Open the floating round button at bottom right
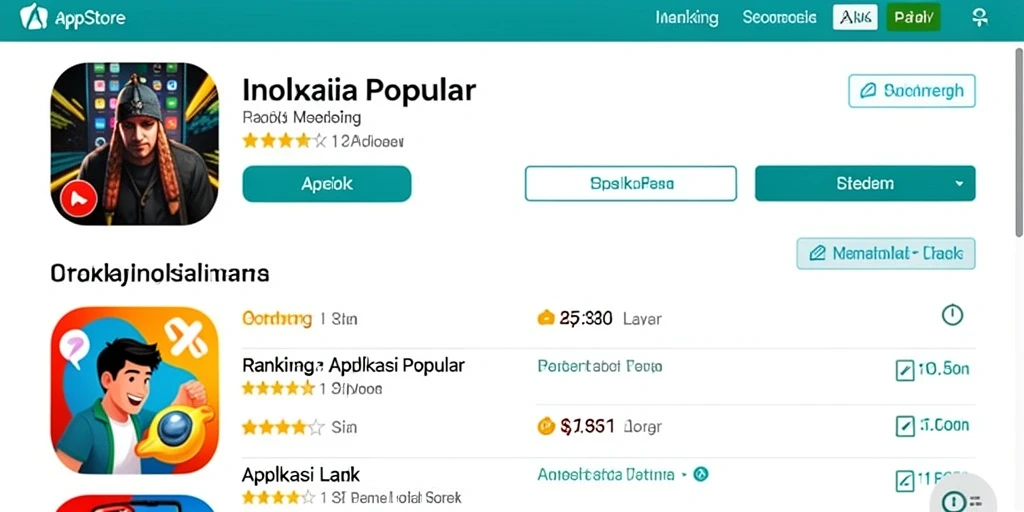1024x512 pixels. pos(963,498)
